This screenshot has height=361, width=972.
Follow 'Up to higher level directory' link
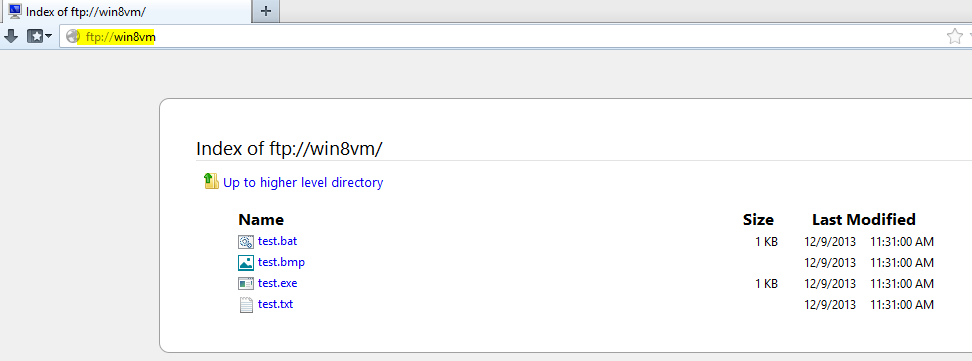tap(303, 182)
